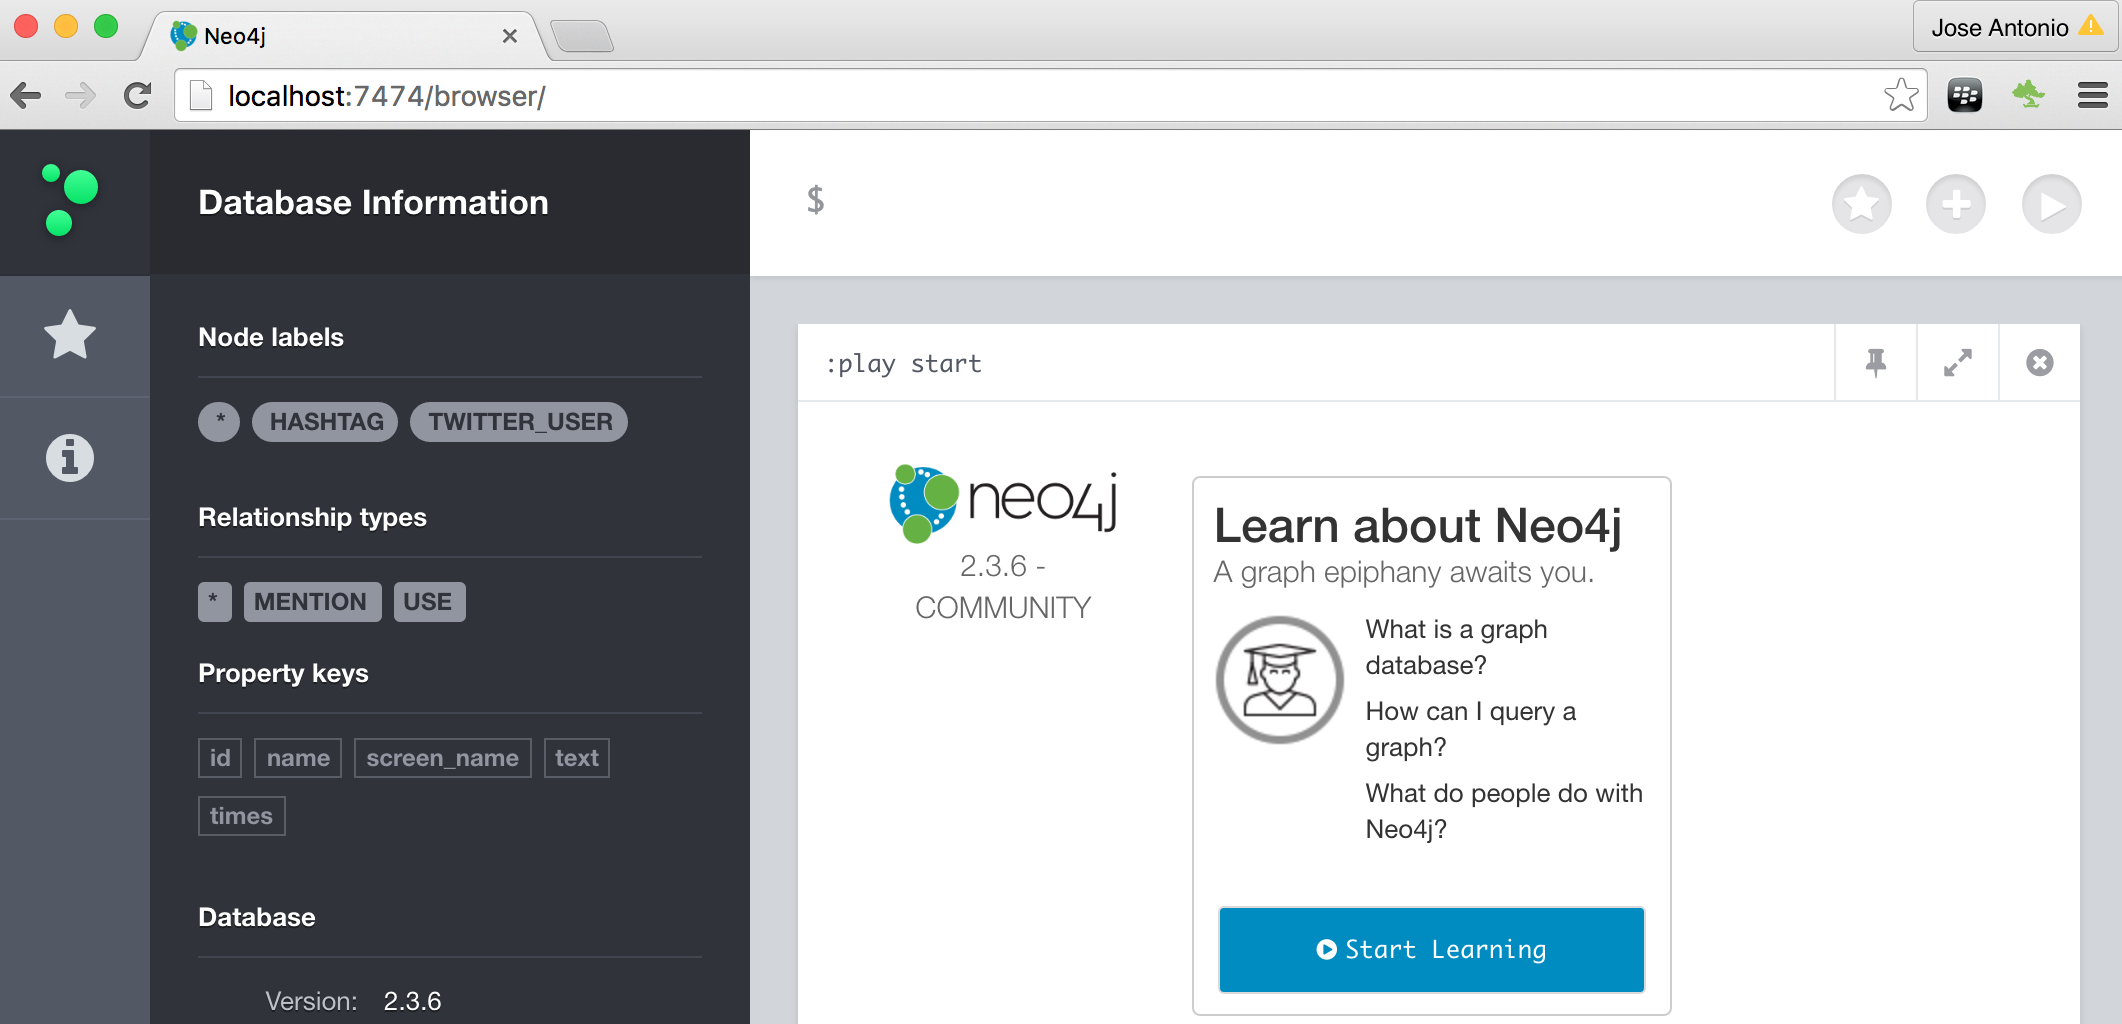This screenshot has width=2122, height=1024.
Task: Click 'What do people do with Neo4j?' text
Action: click(x=1504, y=811)
